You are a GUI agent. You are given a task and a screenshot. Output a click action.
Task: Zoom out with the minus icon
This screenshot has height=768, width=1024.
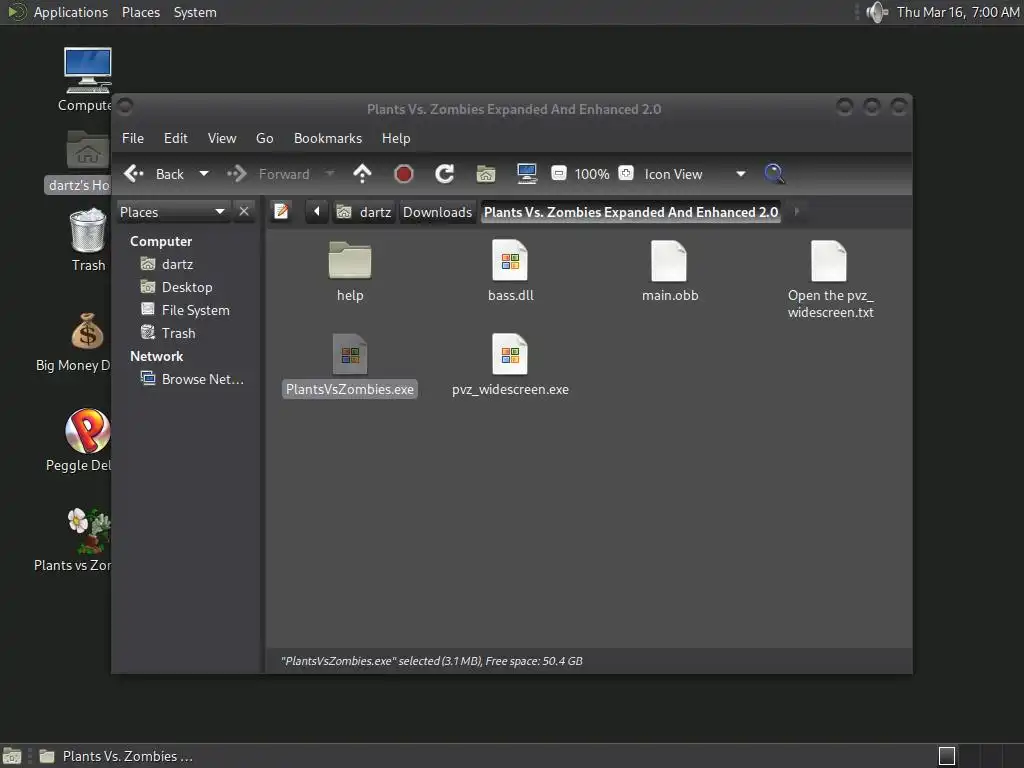pyautogui.click(x=558, y=174)
